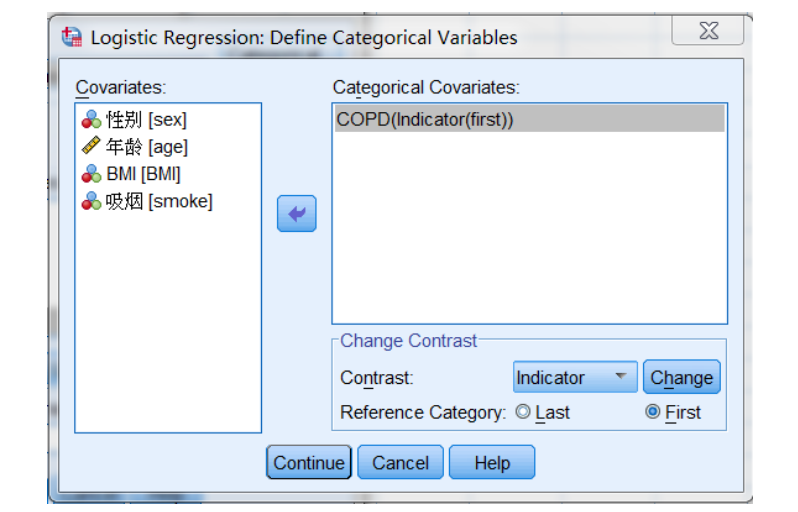The image size is (798, 512).
Task: Select First as reference category
Action: (x=653, y=412)
